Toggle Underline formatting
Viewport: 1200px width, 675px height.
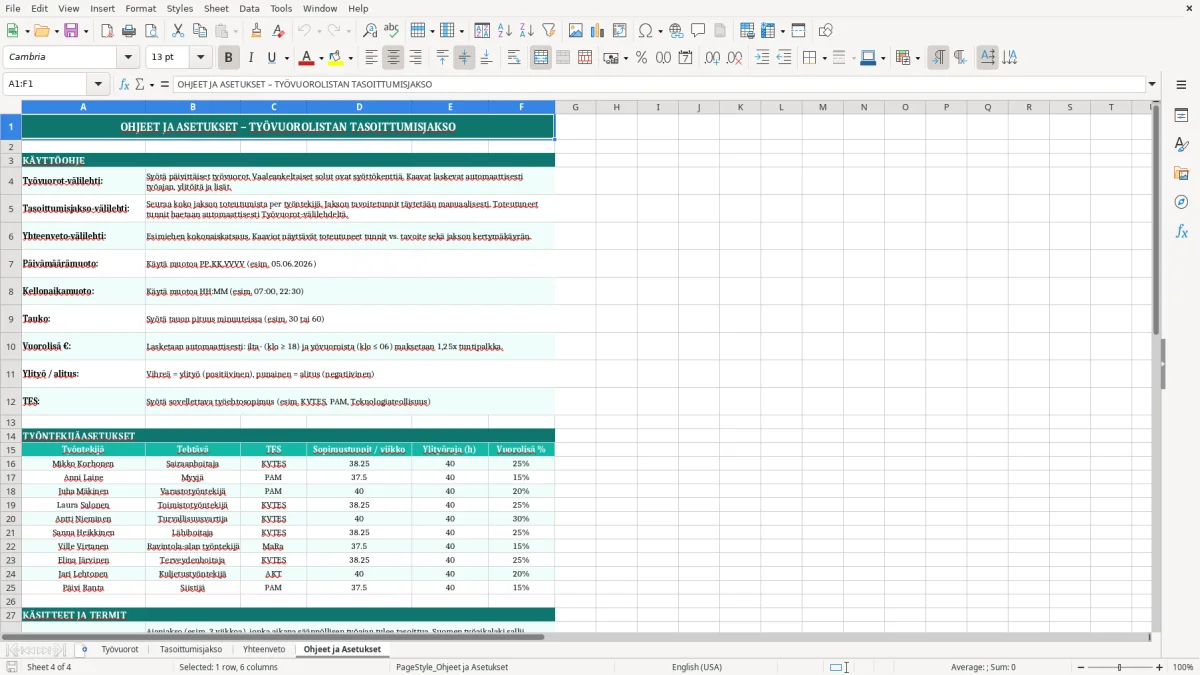272,58
